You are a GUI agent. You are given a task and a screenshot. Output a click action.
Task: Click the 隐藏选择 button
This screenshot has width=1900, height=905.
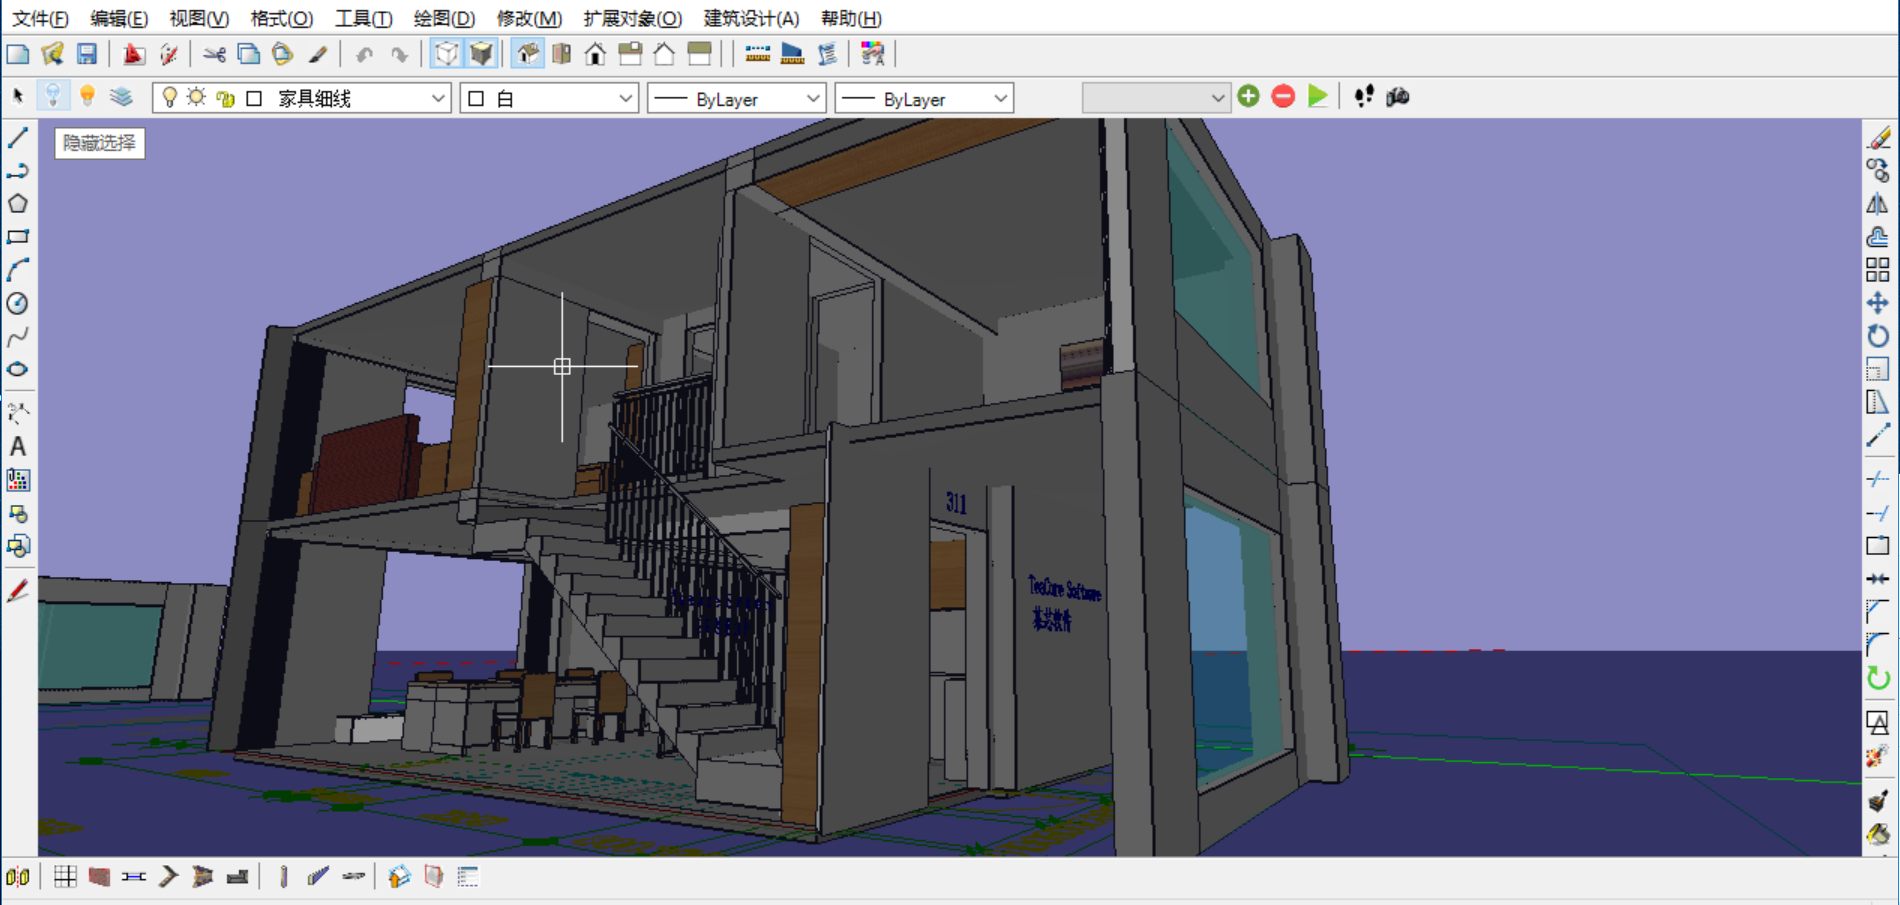99,143
